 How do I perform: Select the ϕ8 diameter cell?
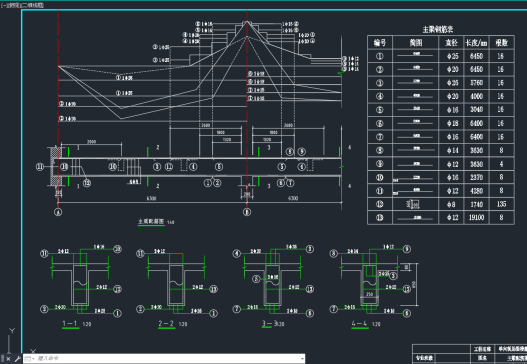451,204
